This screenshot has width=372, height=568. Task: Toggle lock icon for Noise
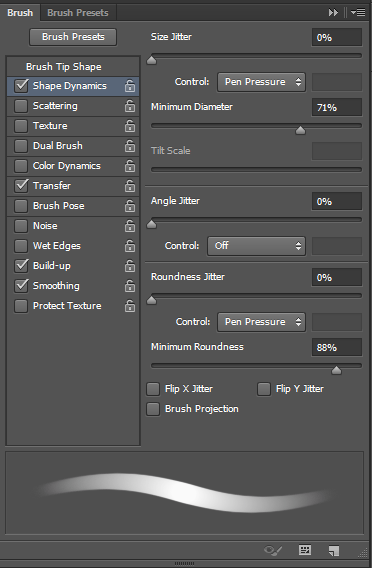coord(130,226)
